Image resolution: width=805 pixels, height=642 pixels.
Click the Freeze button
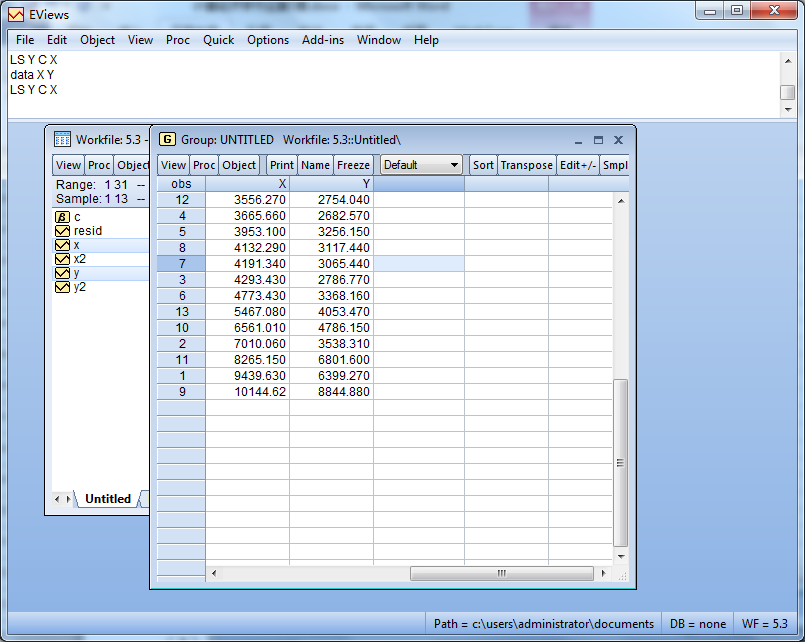tap(353, 165)
